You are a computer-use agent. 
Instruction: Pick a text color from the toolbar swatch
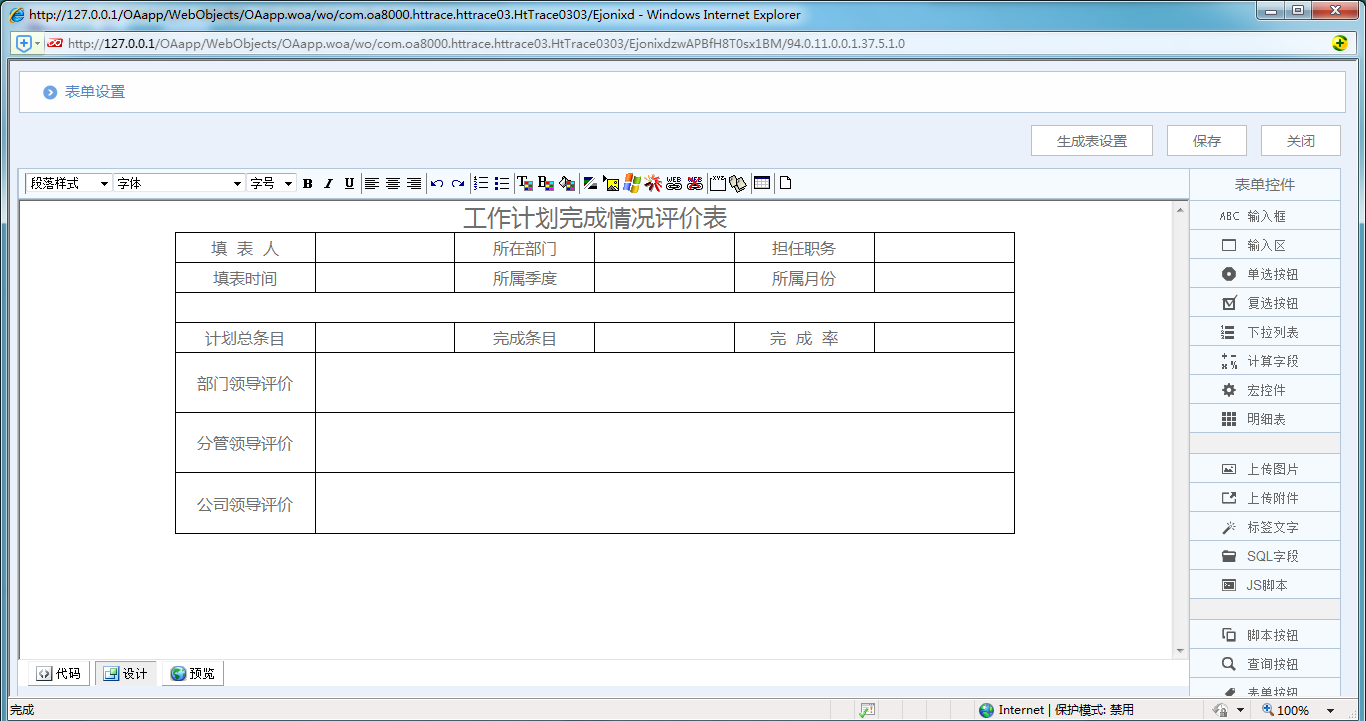click(524, 183)
